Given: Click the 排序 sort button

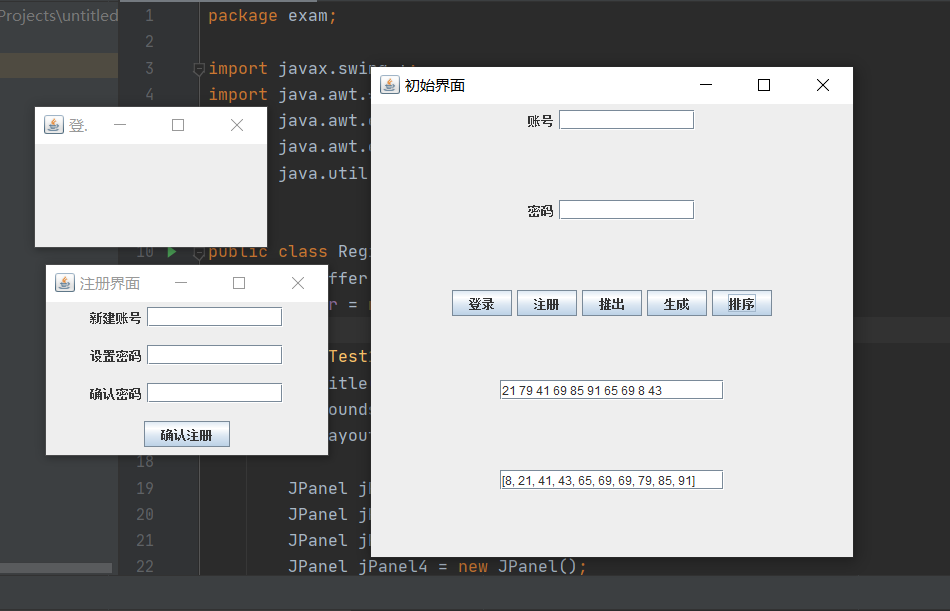Looking at the screenshot, I should (x=741, y=302).
